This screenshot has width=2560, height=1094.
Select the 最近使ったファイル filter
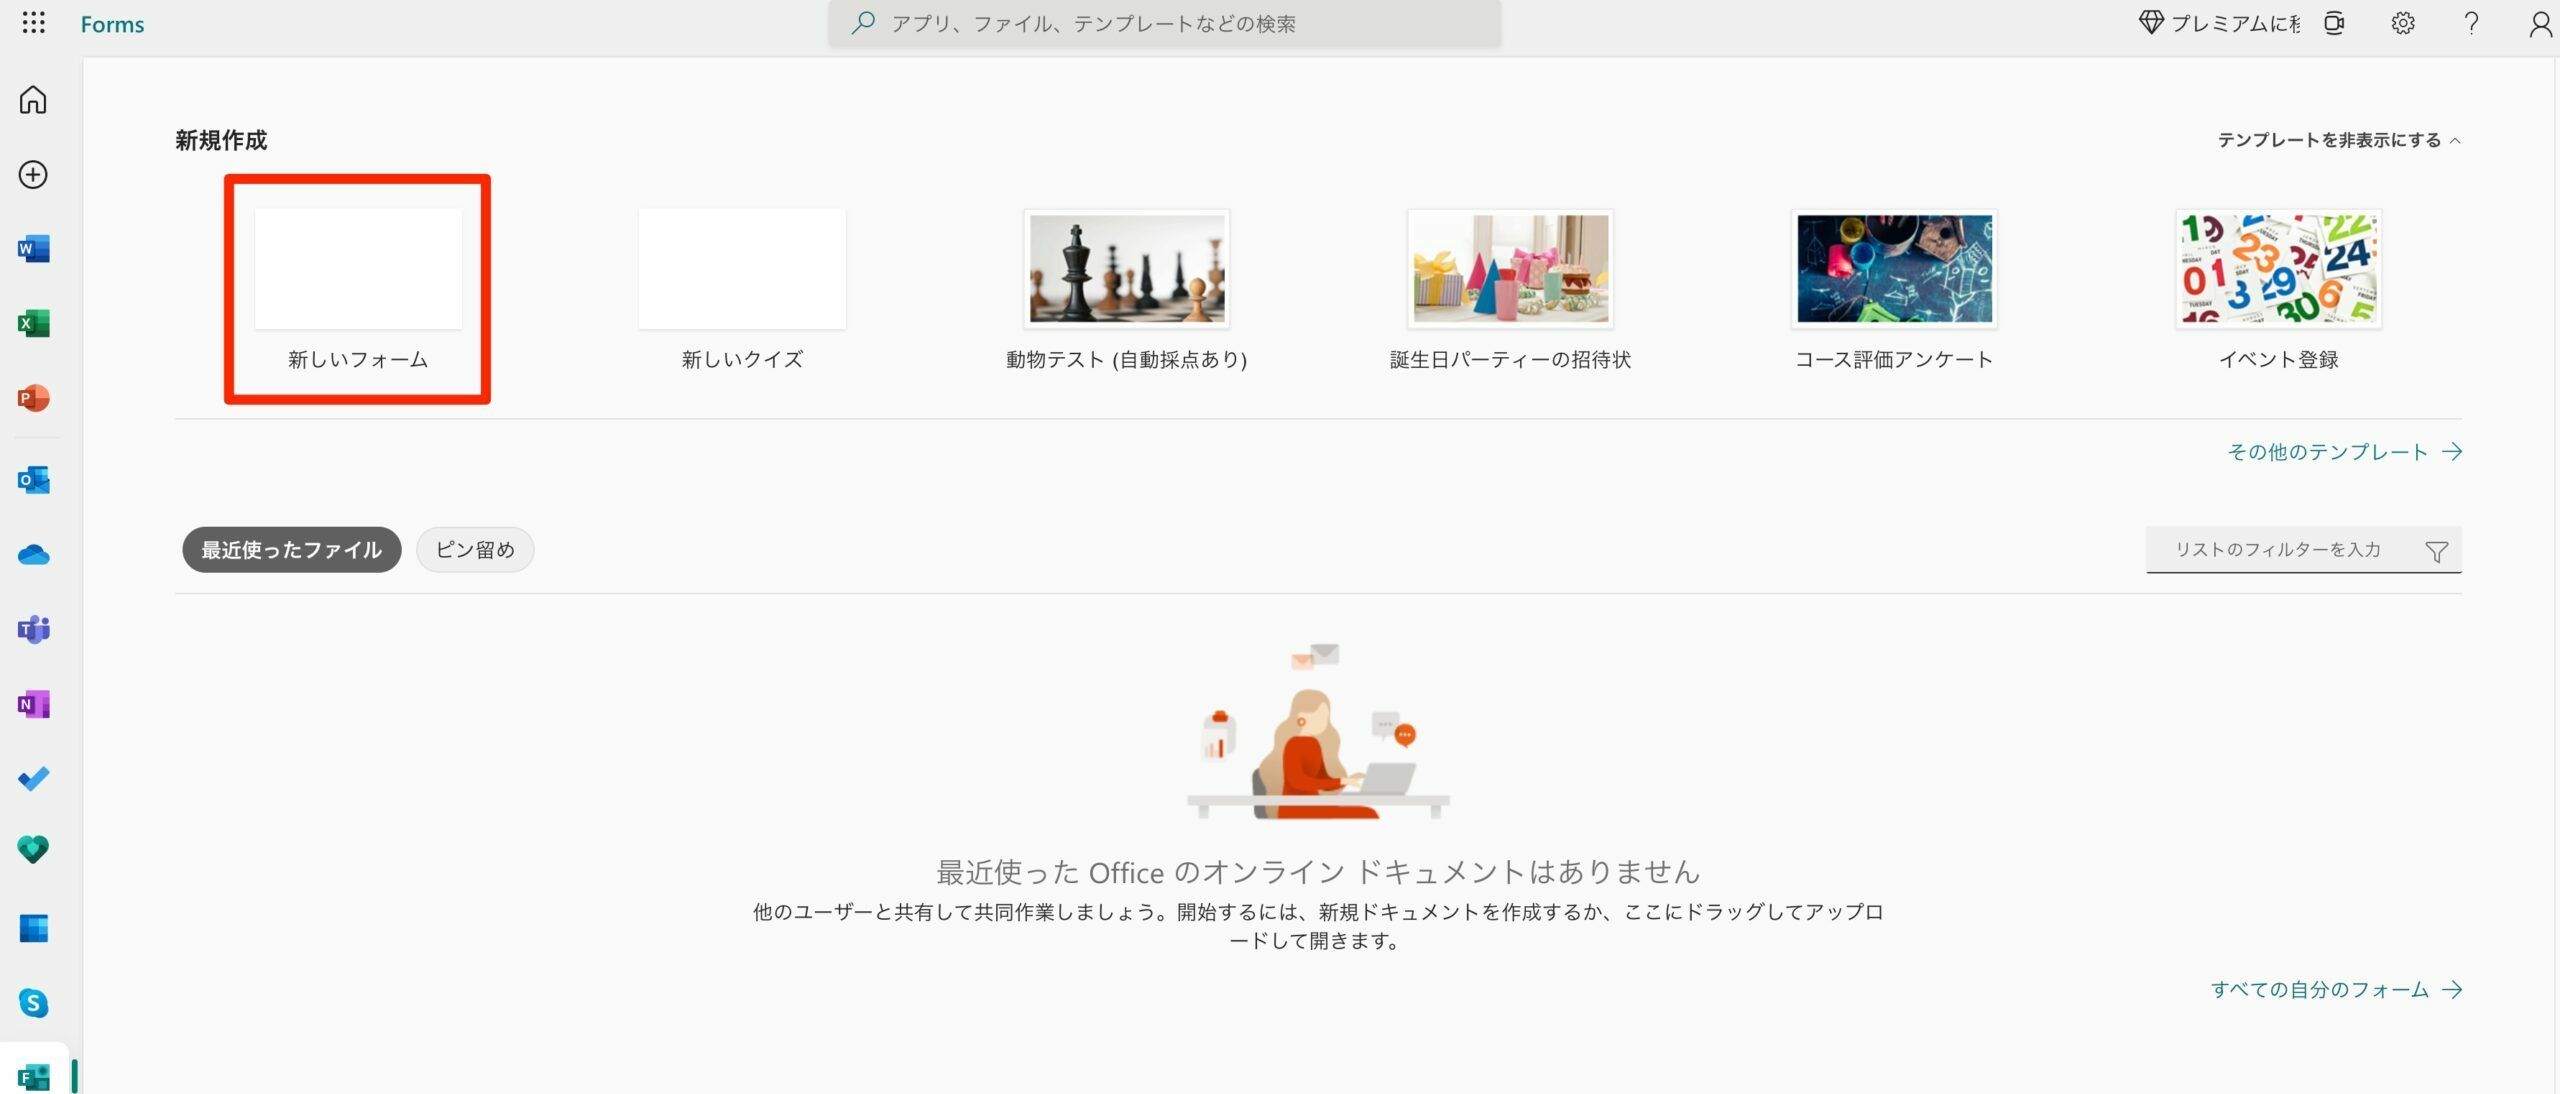pyautogui.click(x=291, y=549)
